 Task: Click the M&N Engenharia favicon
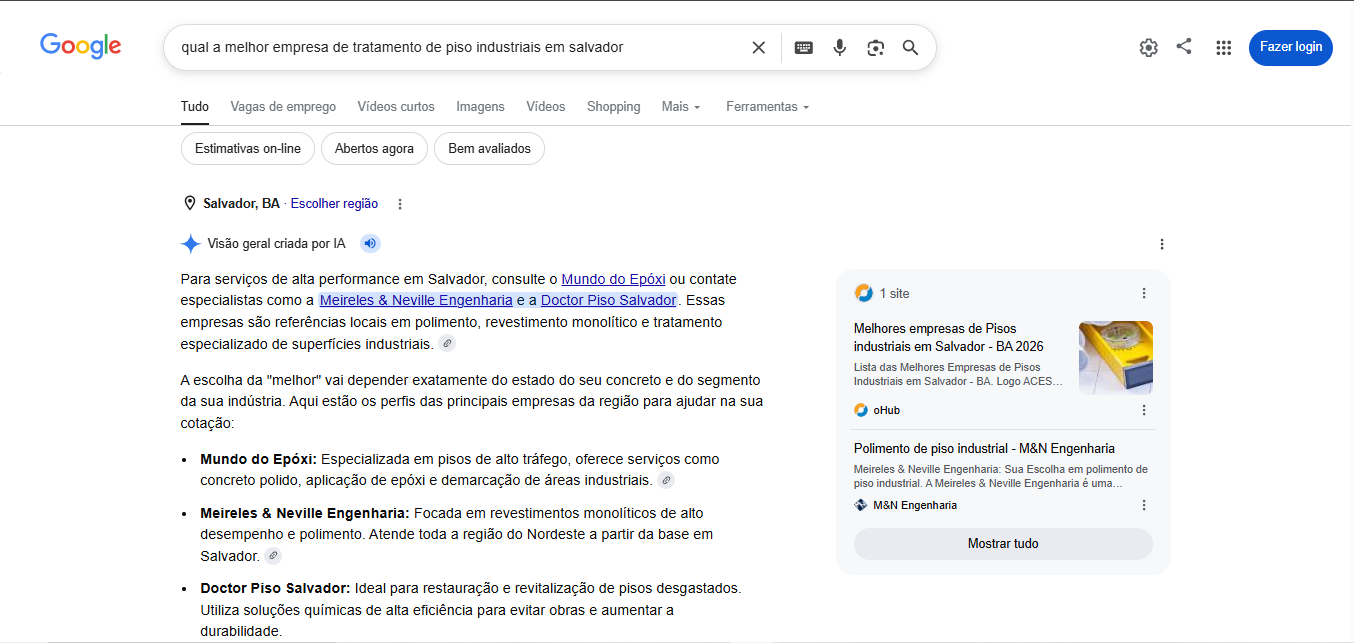(860, 505)
